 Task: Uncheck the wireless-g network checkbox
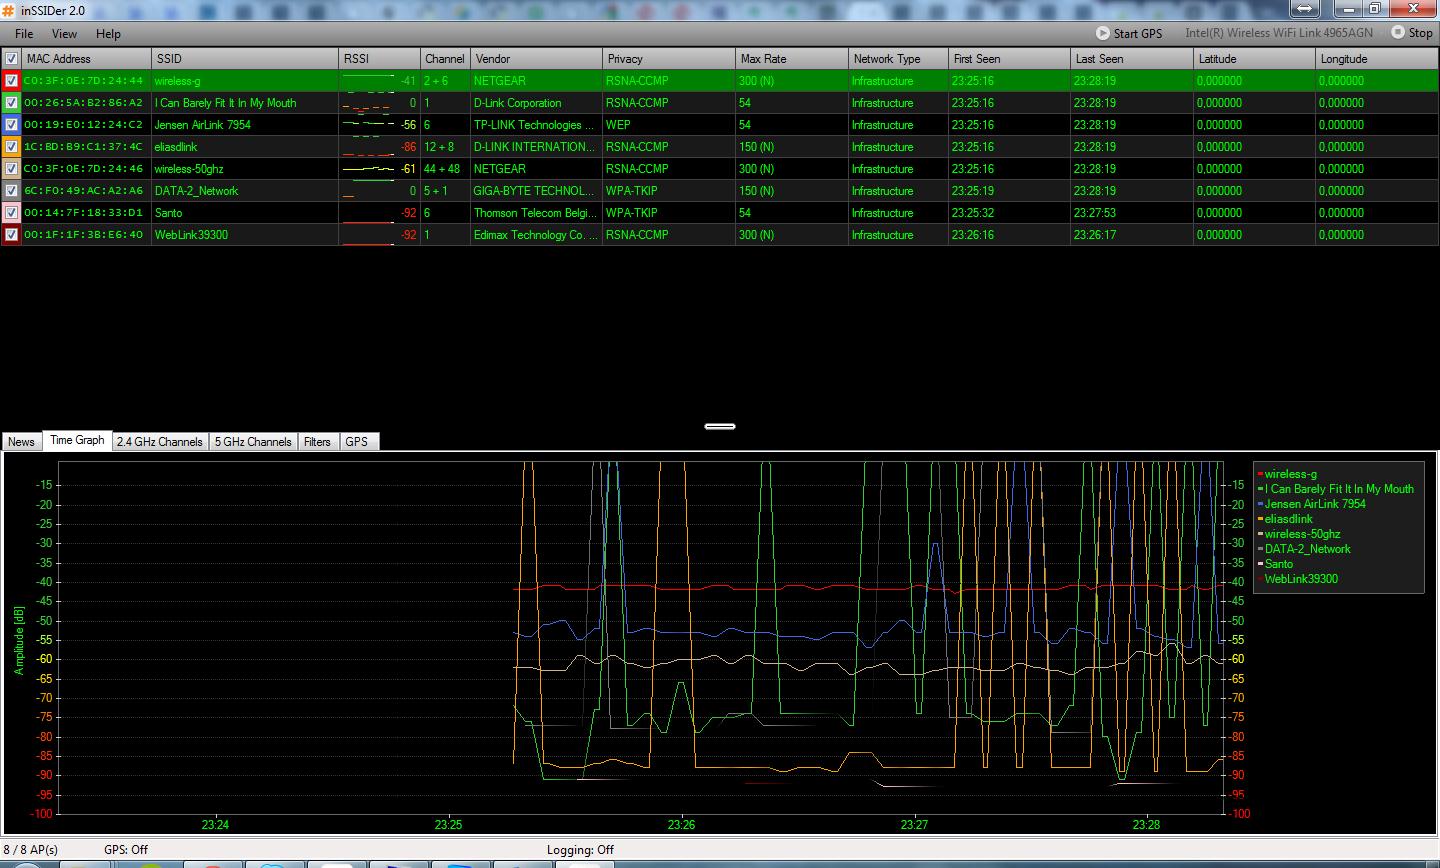(x=11, y=81)
